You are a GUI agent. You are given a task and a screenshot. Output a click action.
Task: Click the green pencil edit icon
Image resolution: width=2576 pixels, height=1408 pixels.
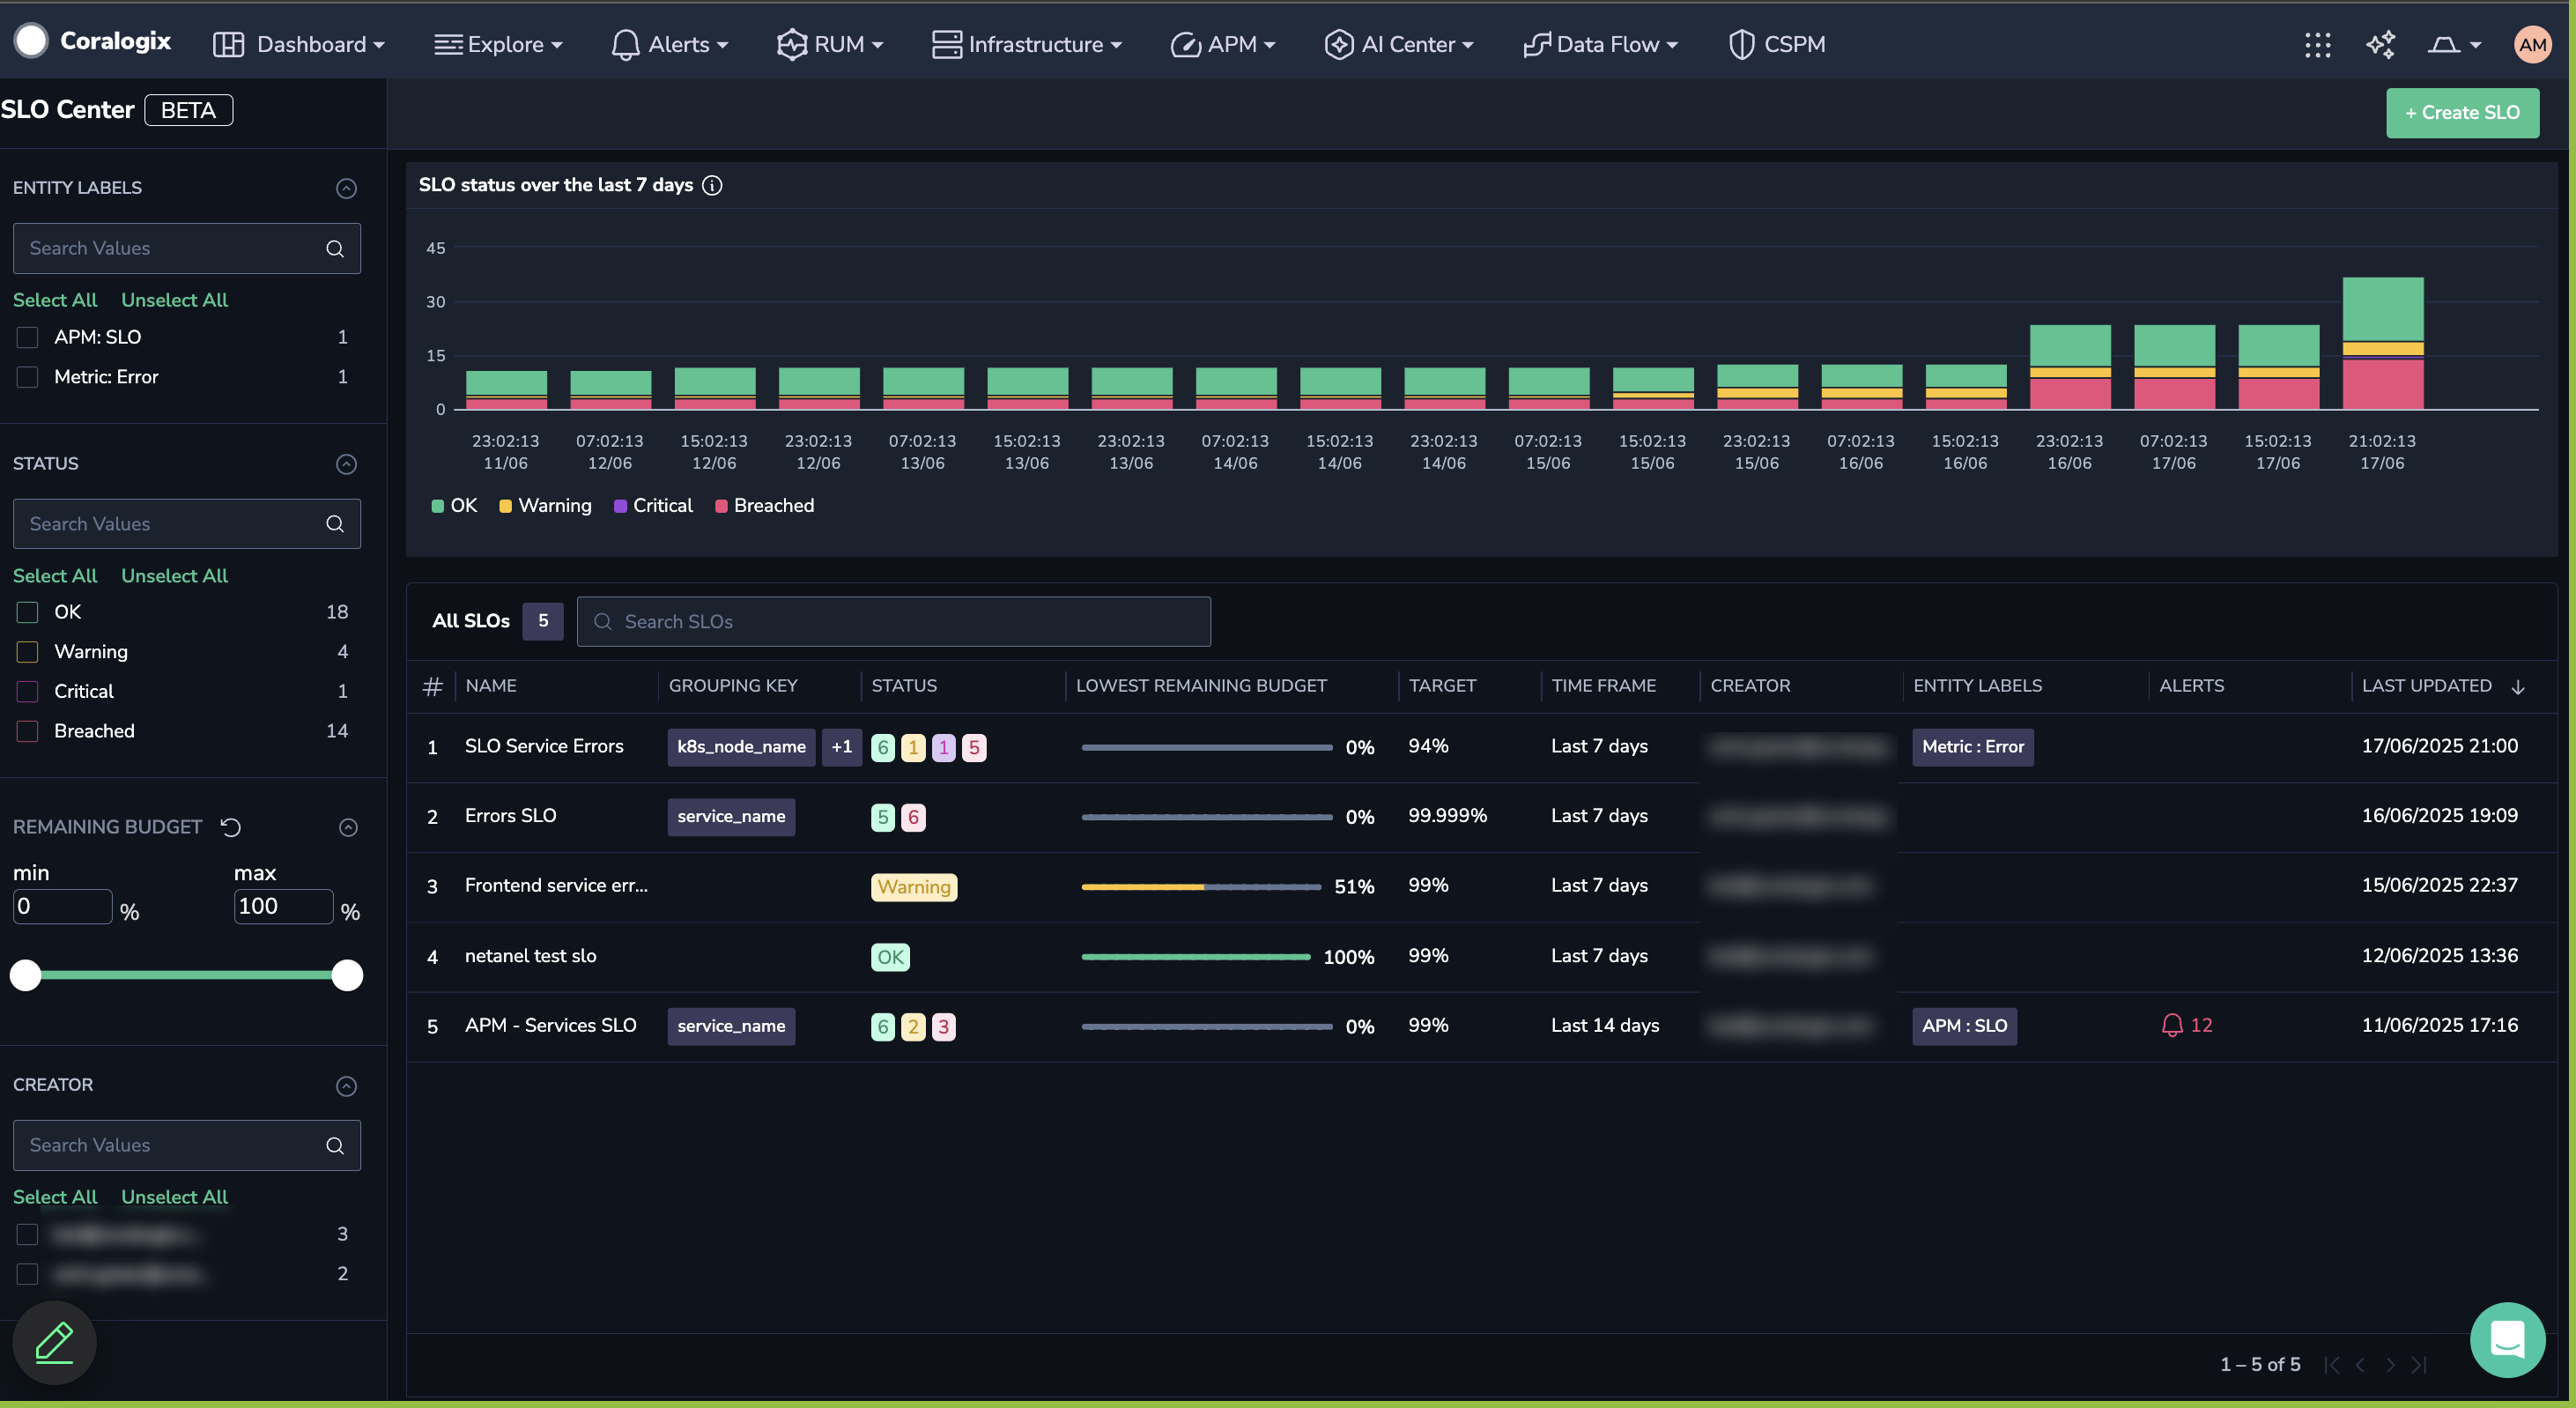[55, 1343]
